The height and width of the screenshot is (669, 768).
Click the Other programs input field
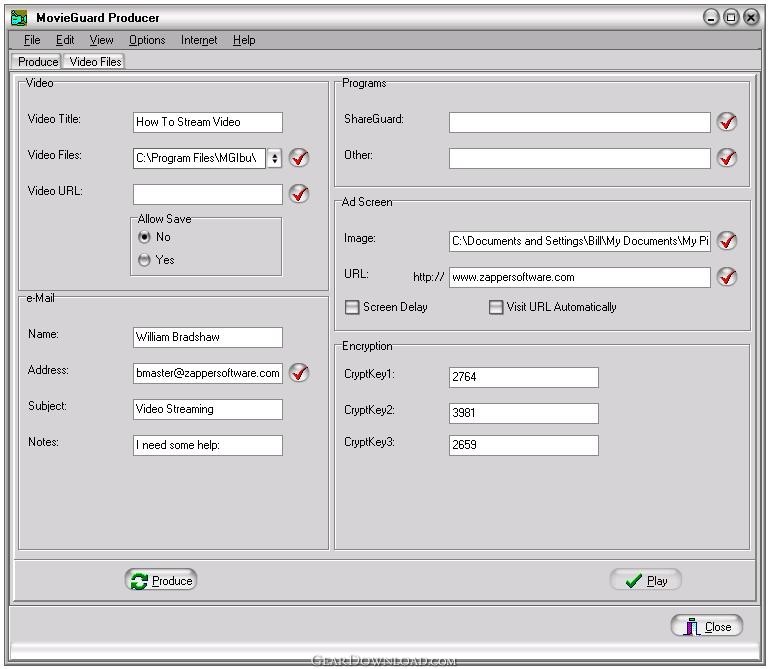(x=580, y=158)
